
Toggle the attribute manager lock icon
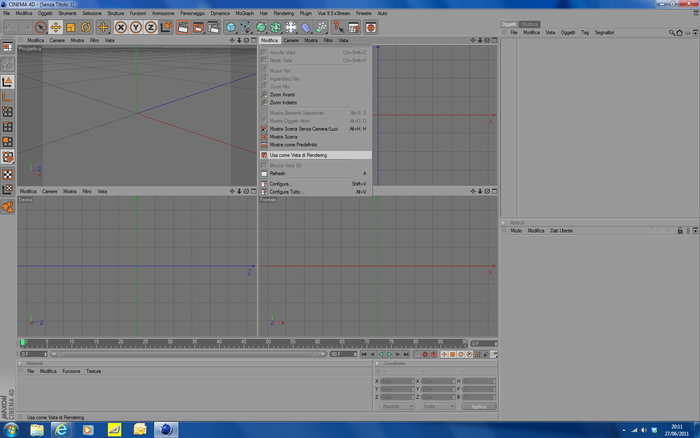pyautogui.click(x=680, y=231)
